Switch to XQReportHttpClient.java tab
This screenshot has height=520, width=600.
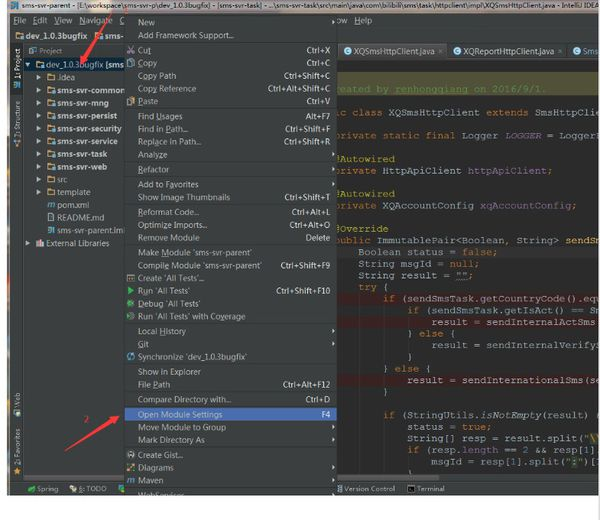[x=507, y=51]
